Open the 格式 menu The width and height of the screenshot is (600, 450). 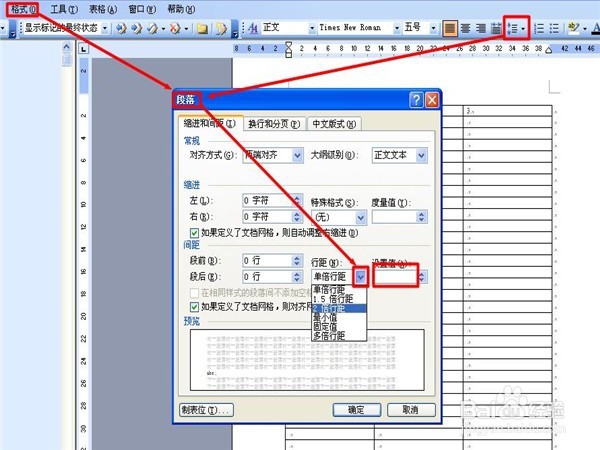click(x=24, y=9)
